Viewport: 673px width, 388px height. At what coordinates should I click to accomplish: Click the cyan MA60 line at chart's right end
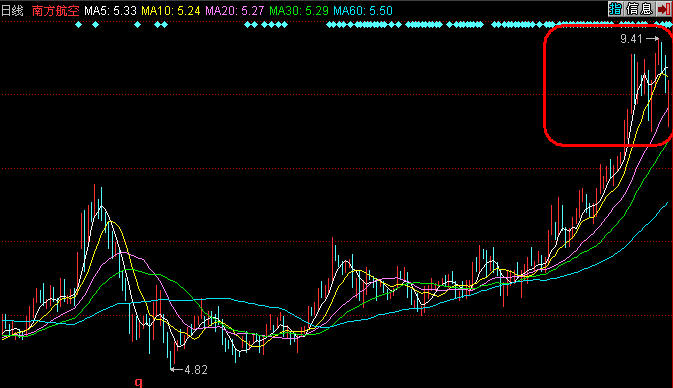click(x=666, y=204)
